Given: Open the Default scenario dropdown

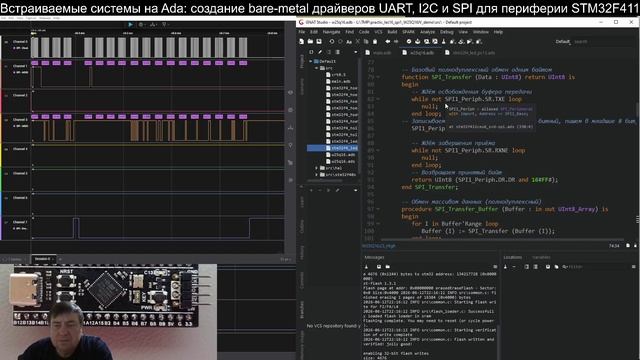Looking at the screenshot, I should 563,42.
